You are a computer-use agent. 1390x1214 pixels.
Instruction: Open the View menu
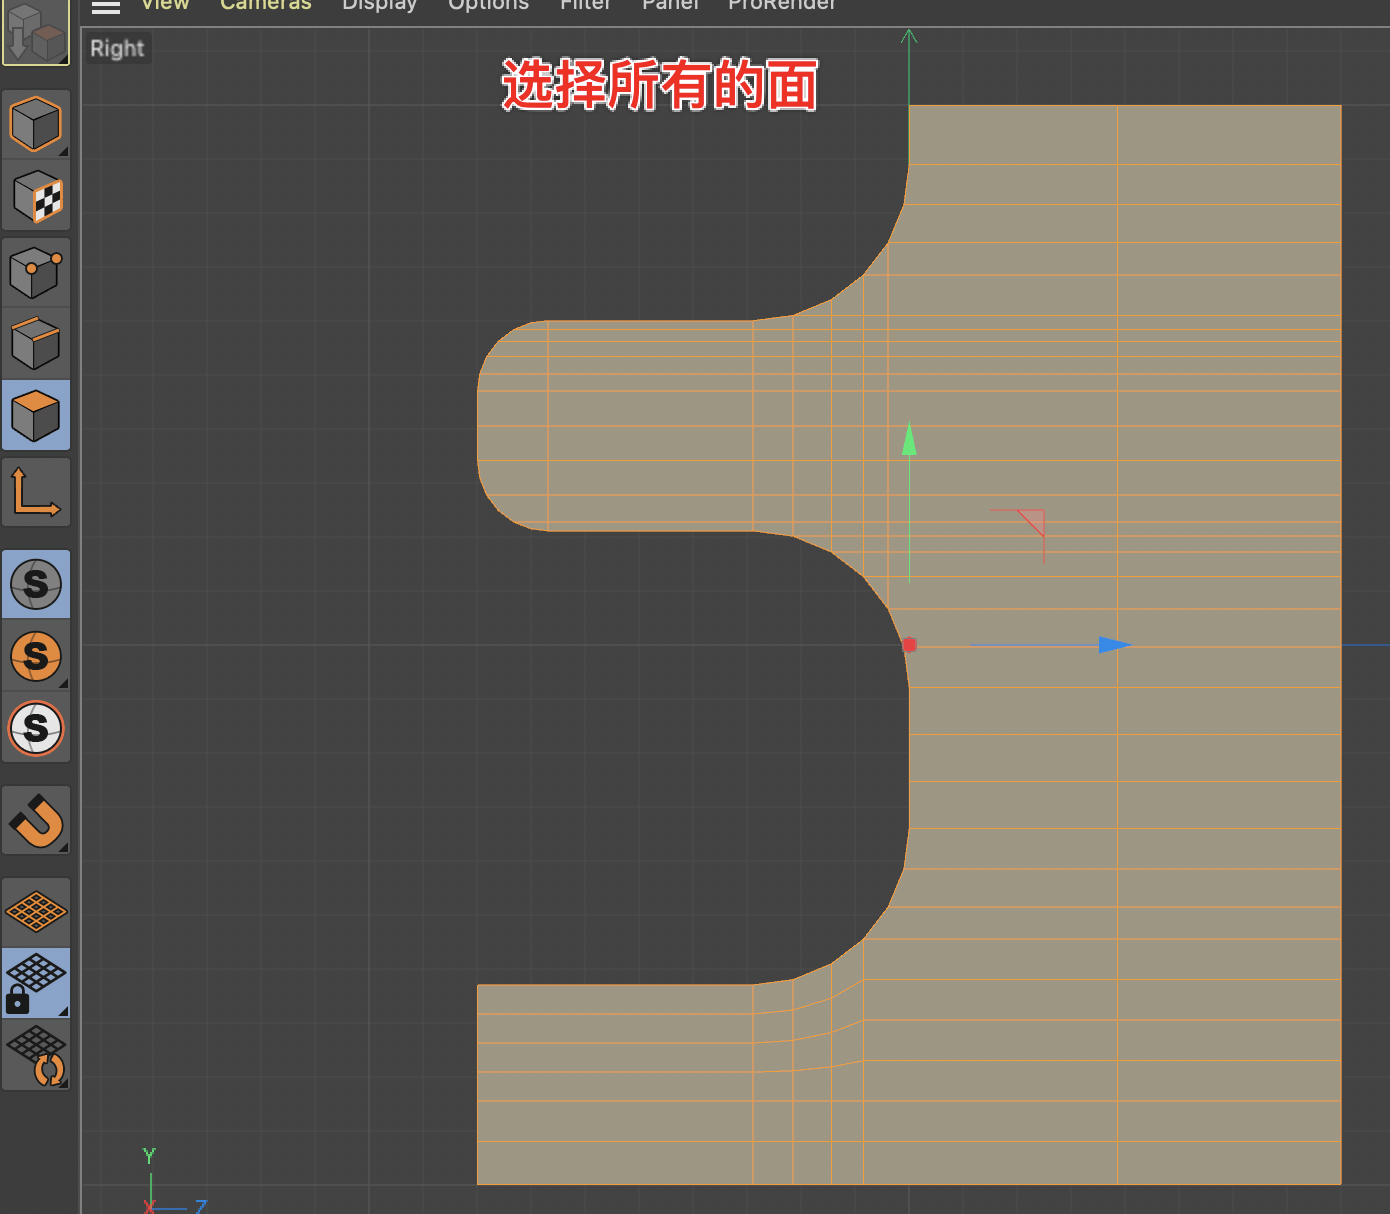(165, 5)
